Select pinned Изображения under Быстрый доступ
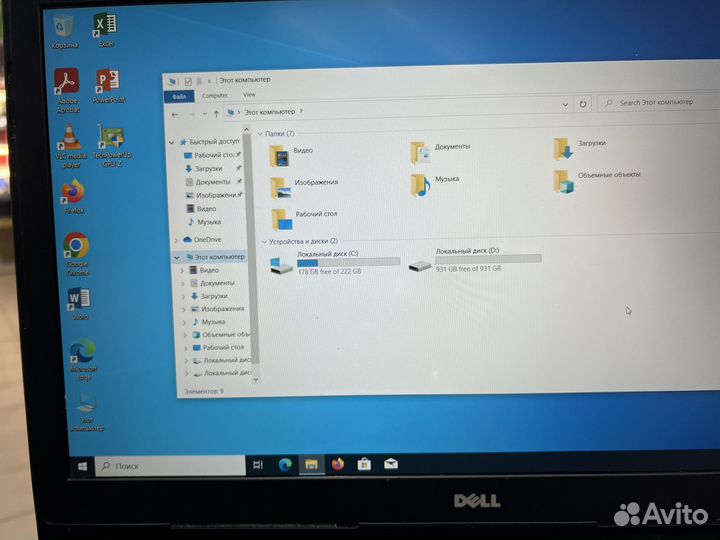The height and width of the screenshot is (540, 720). (x=214, y=195)
